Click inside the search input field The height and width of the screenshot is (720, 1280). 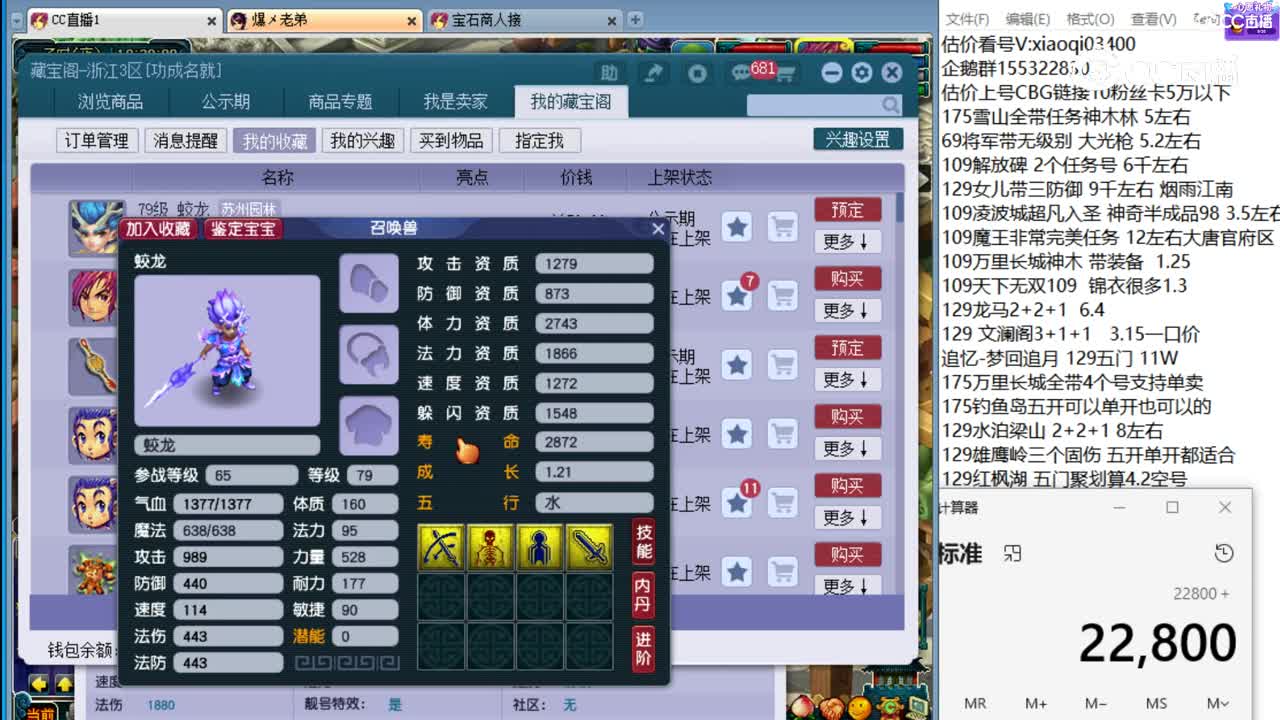(820, 104)
